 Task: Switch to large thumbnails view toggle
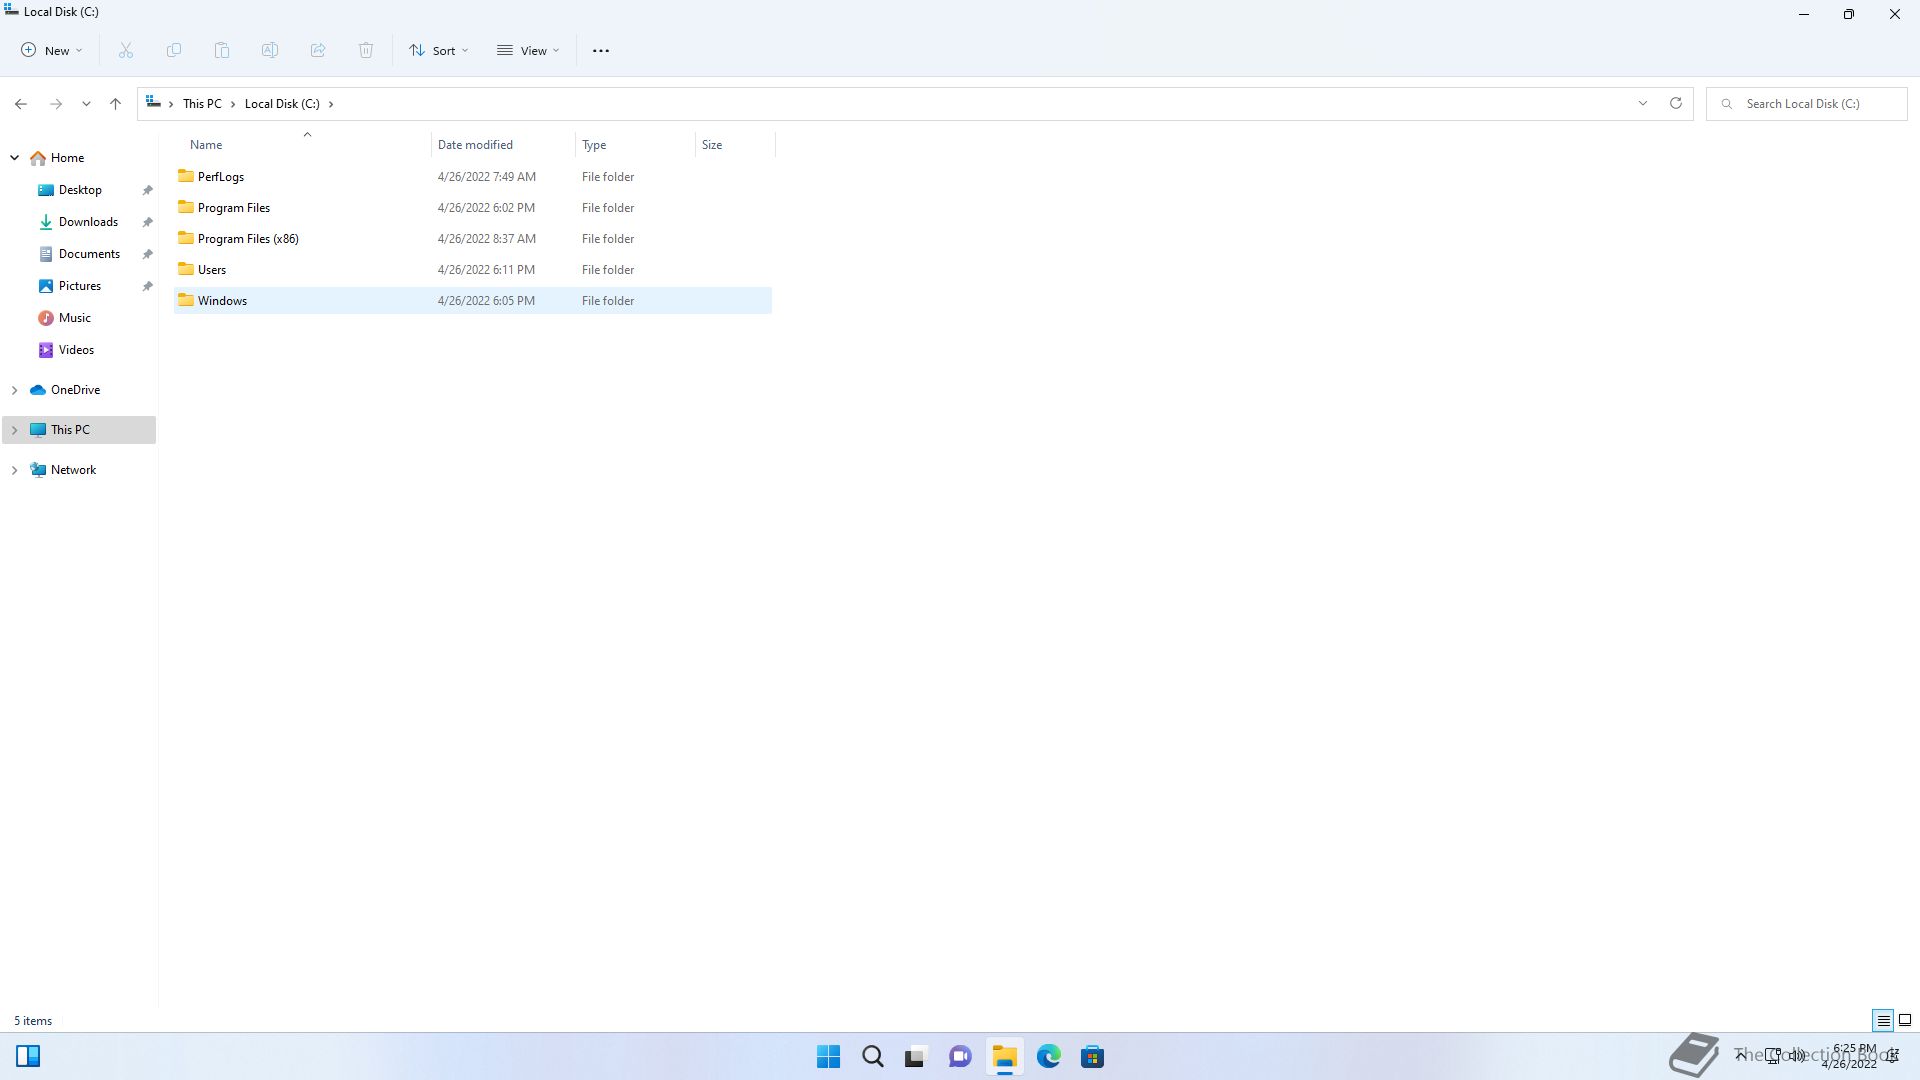[1905, 1020]
